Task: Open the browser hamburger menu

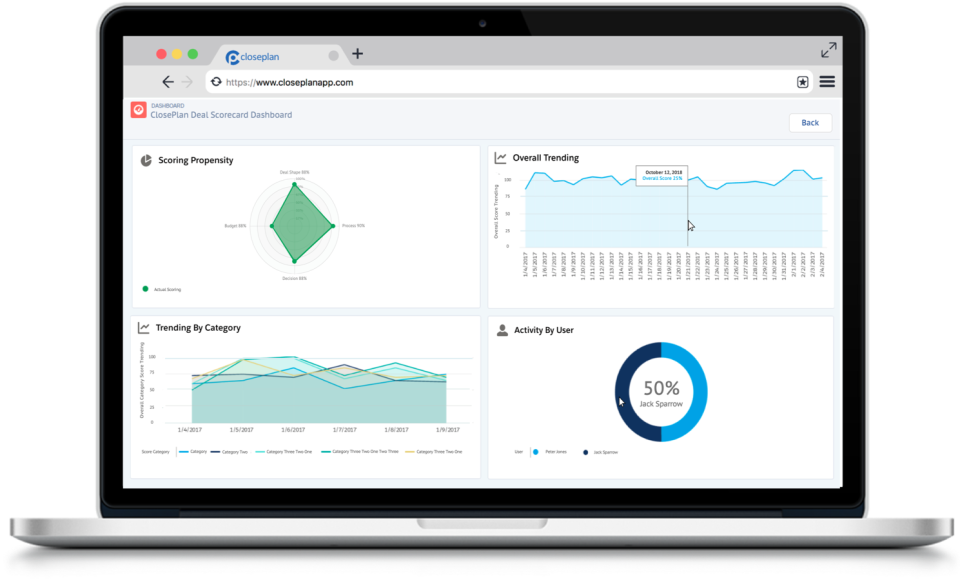Action: click(827, 81)
